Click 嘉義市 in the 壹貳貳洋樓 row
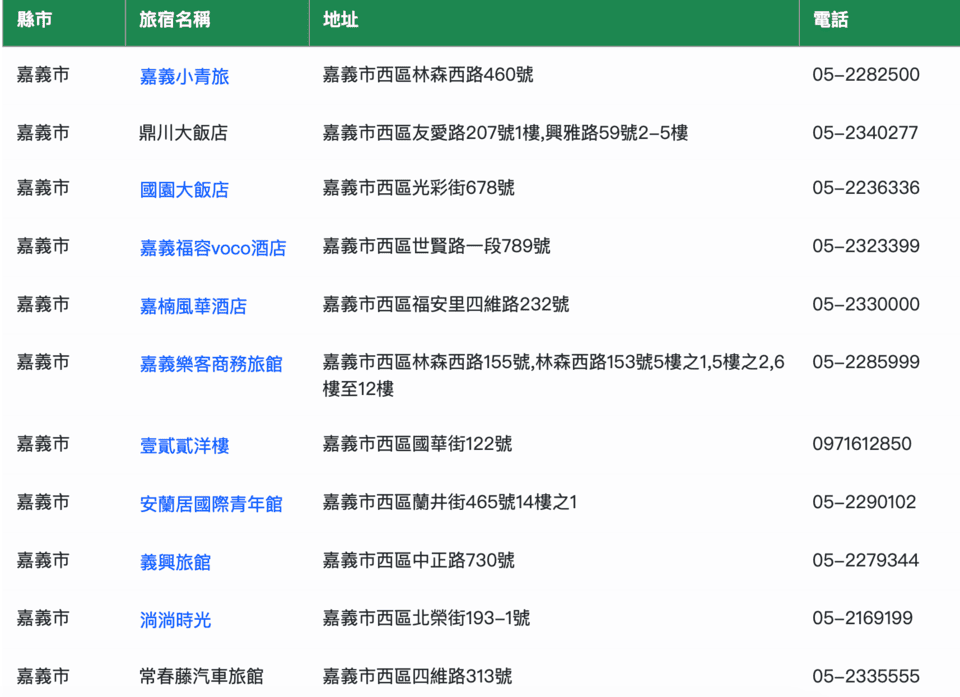Screen dimensions: 960x697 click(x=43, y=443)
